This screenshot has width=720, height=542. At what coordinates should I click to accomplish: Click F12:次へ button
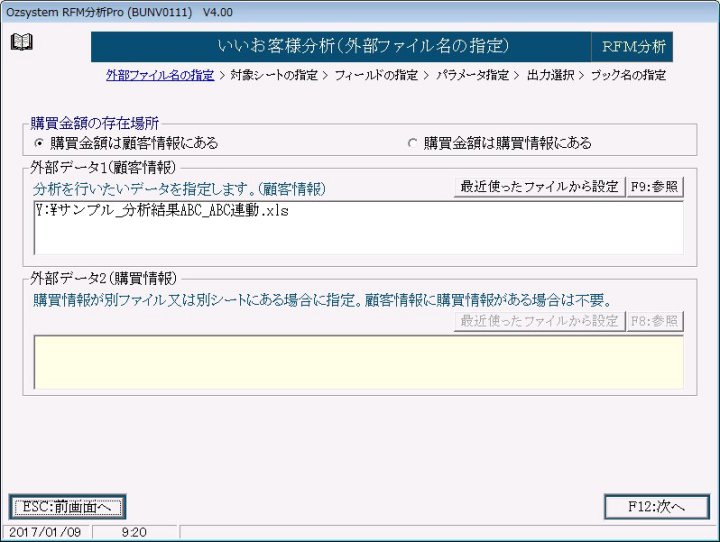(657, 507)
